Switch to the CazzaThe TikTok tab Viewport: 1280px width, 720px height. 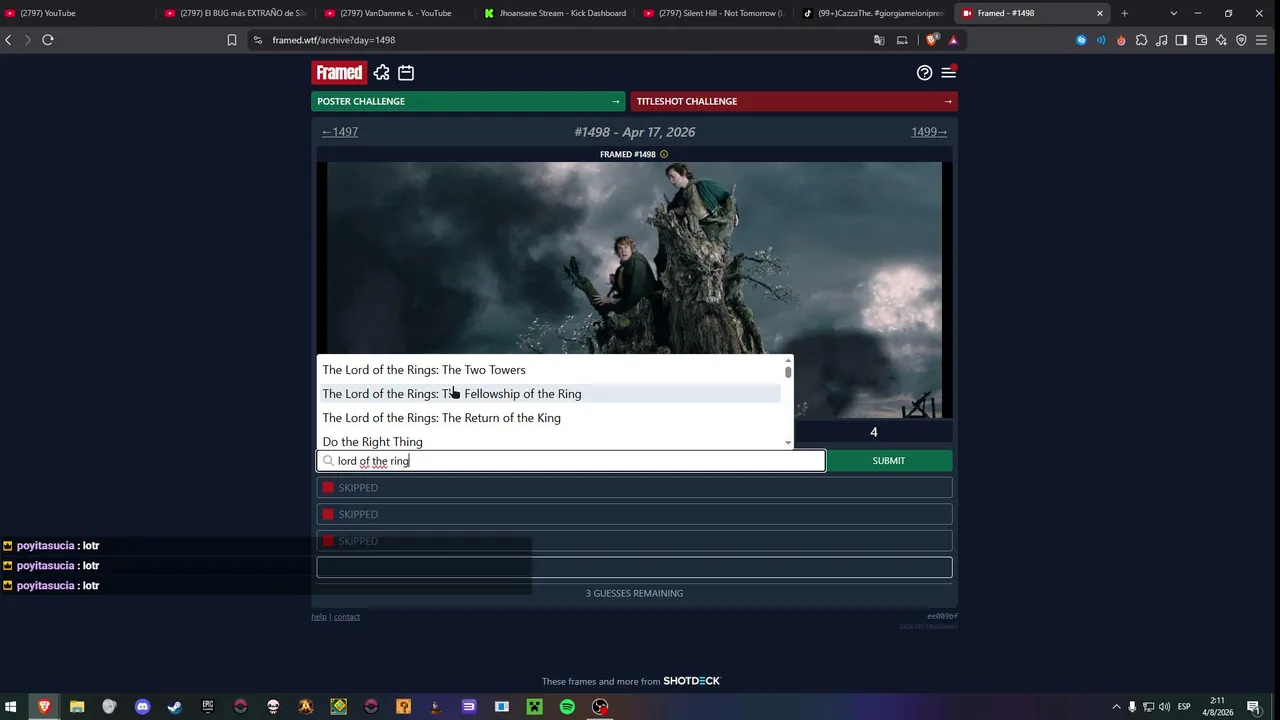[x=873, y=13]
